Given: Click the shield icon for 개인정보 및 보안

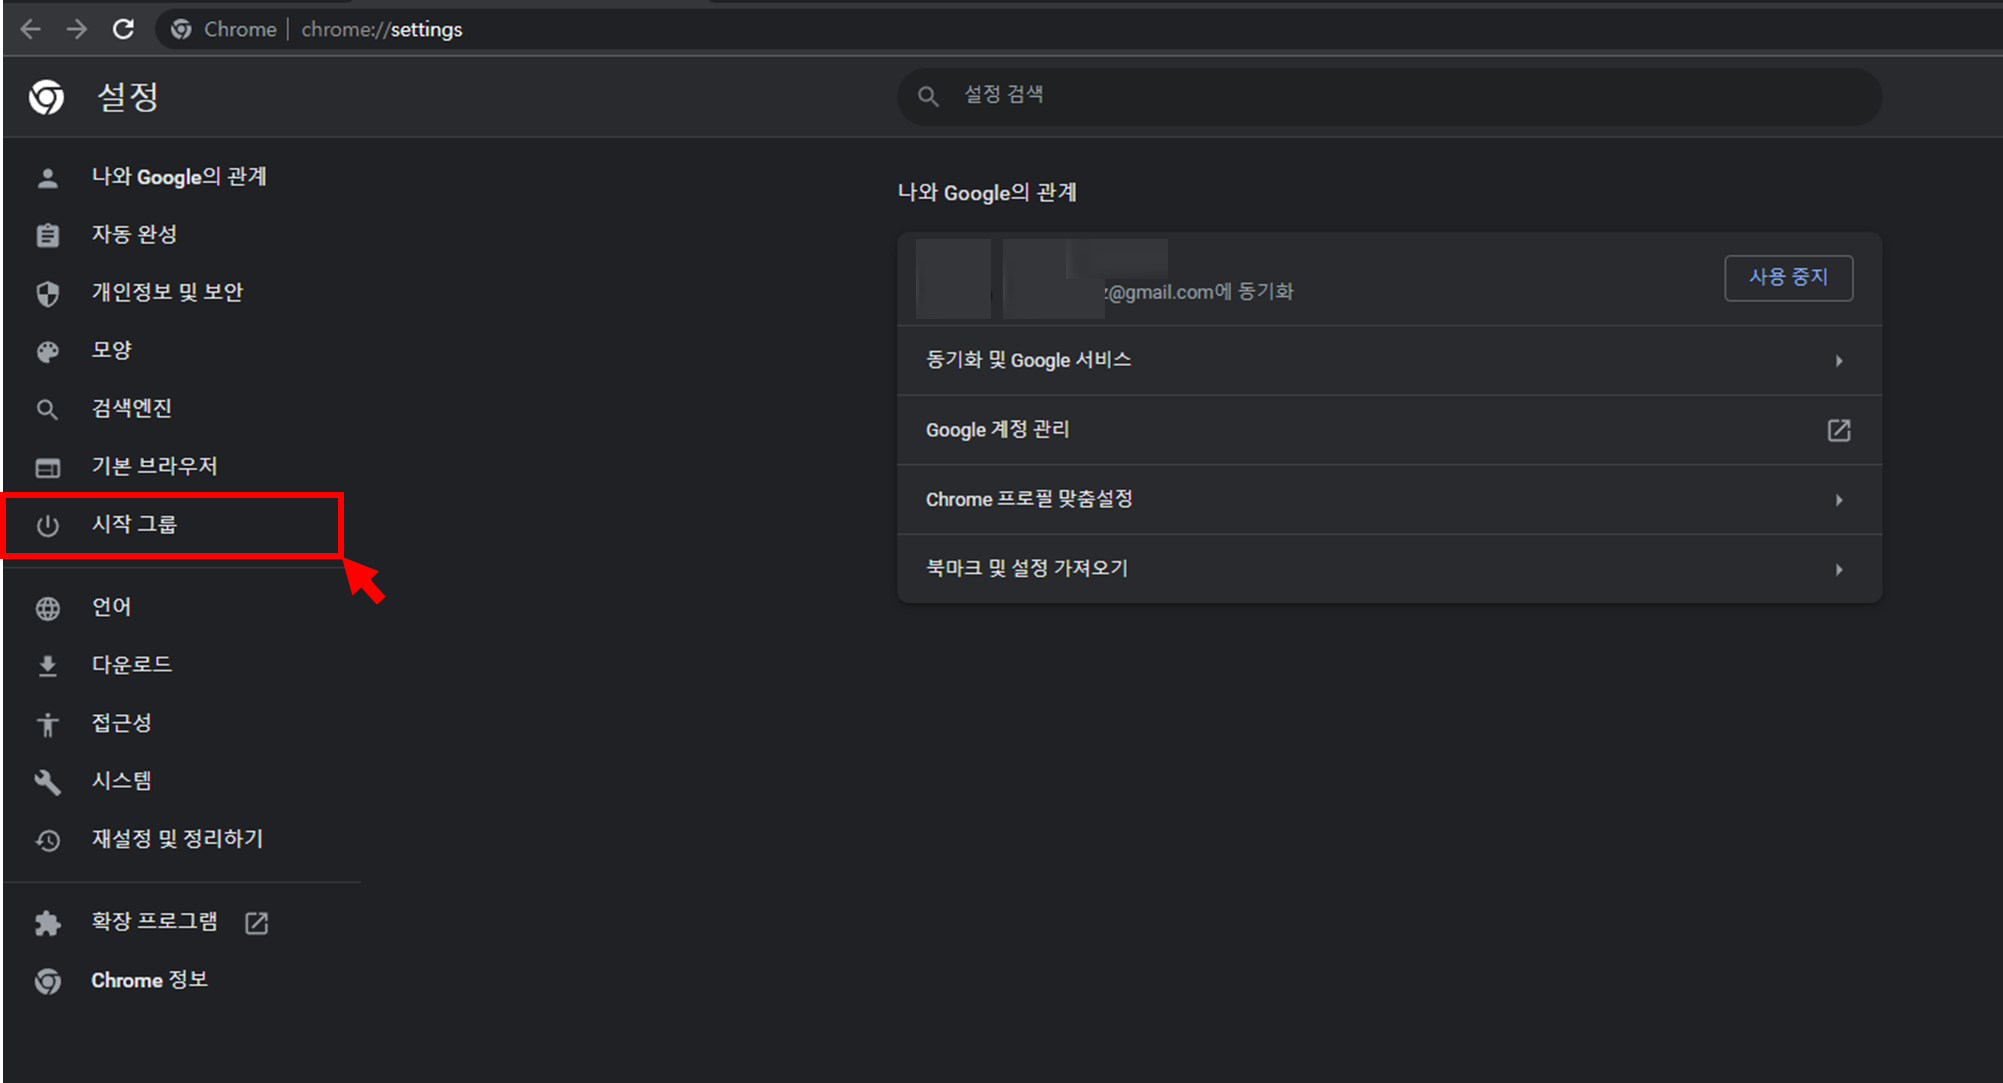Looking at the screenshot, I should point(47,293).
